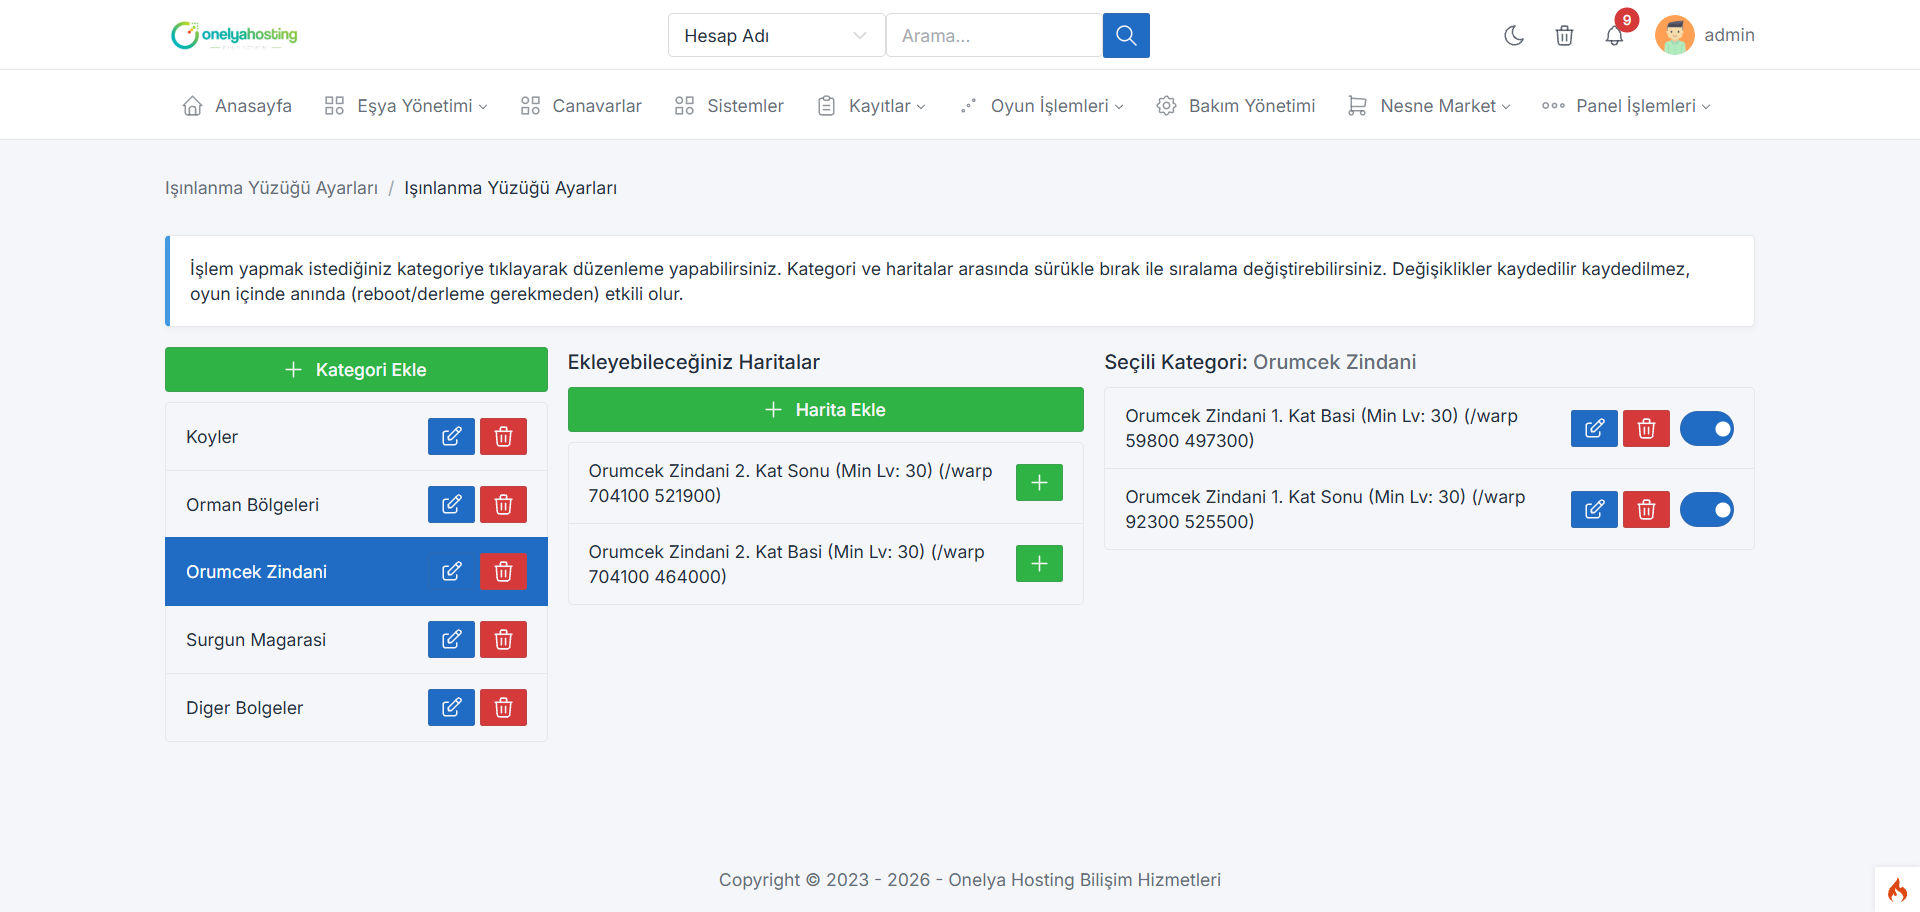This screenshot has width=1920, height=912.
Task: Delete the Orman Bölgeleri category
Action: click(503, 504)
